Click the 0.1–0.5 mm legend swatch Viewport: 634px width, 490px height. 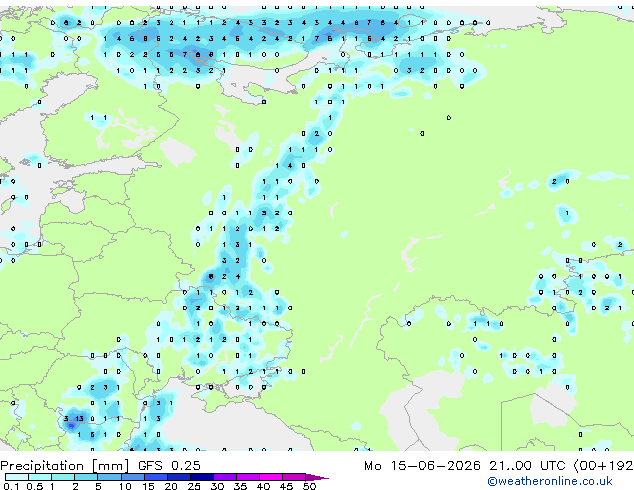click(x=17, y=477)
